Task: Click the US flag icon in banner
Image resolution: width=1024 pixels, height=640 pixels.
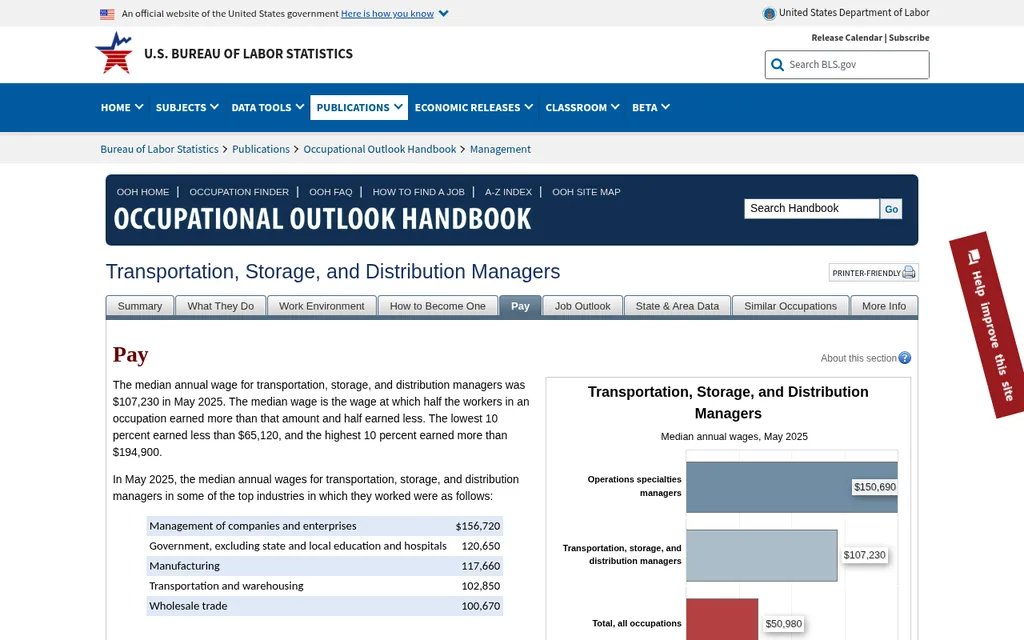Action: pos(107,14)
